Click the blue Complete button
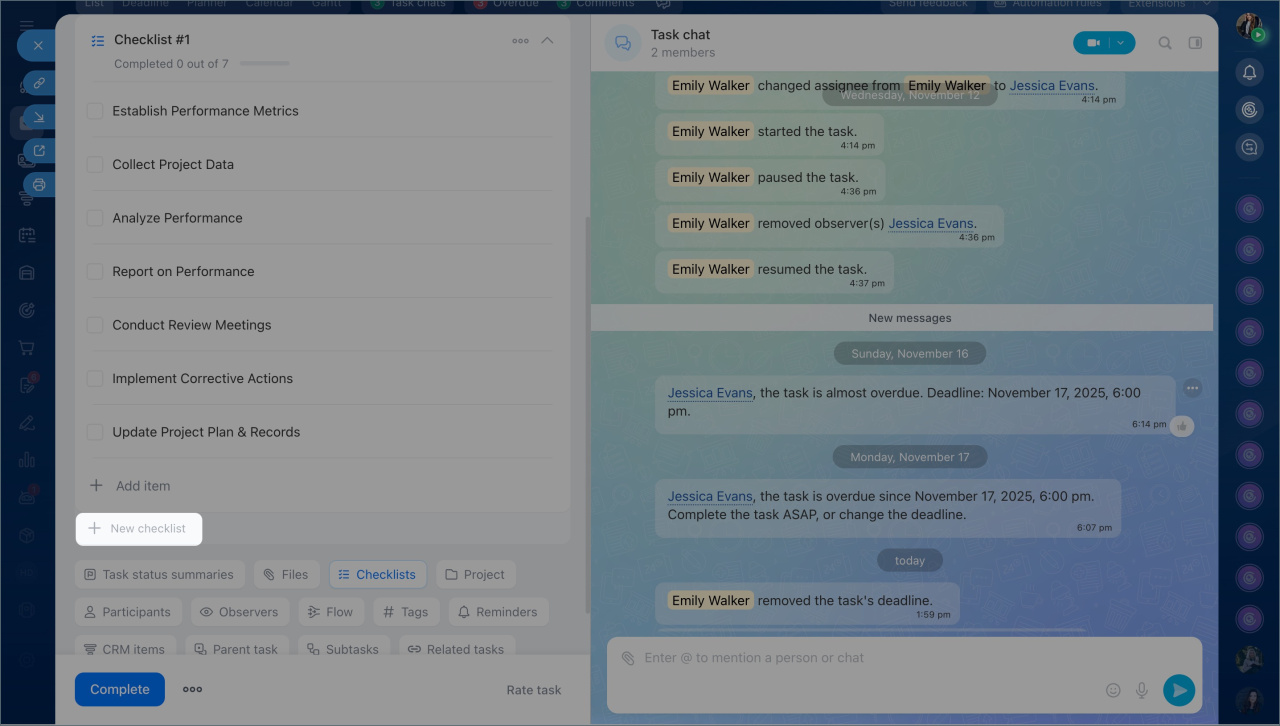The image size is (1280, 726). point(120,689)
